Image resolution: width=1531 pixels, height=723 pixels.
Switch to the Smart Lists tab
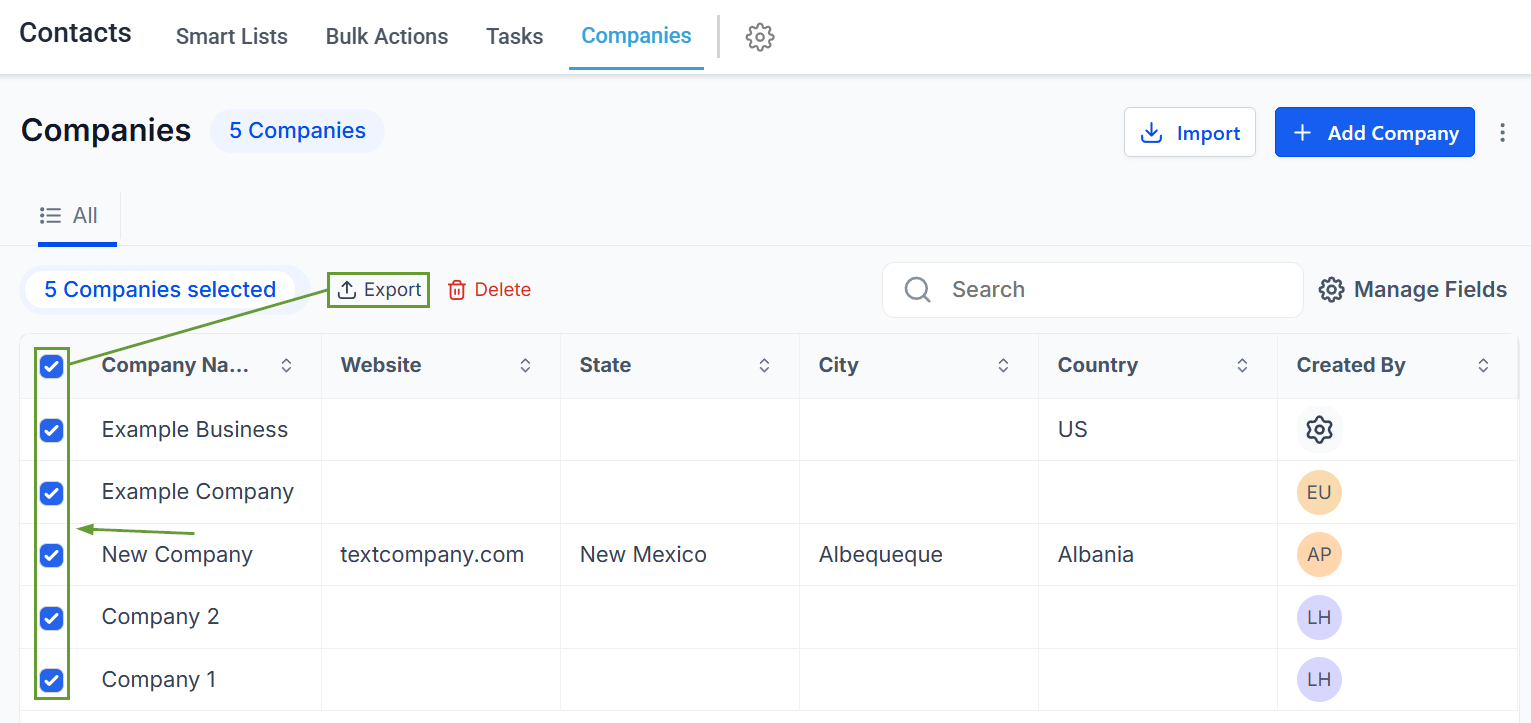point(232,37)
